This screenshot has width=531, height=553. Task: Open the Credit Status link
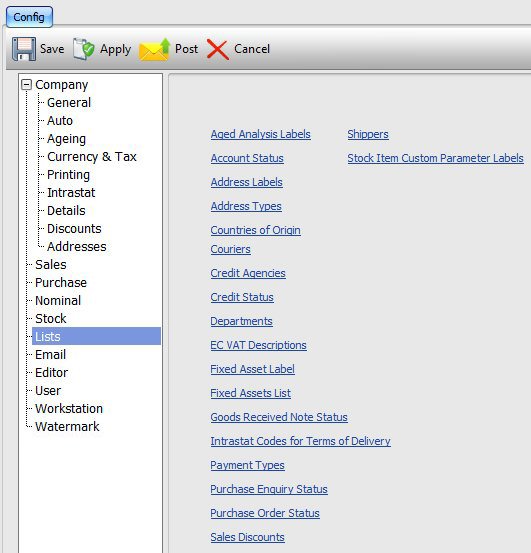point(242,297)
